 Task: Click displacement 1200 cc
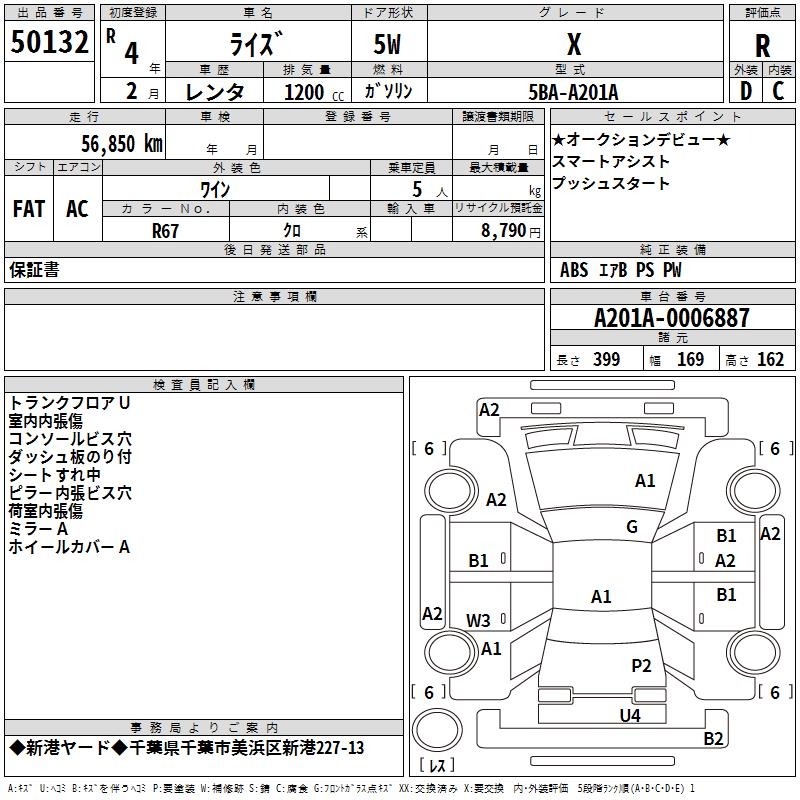click(x=314, y=92)
